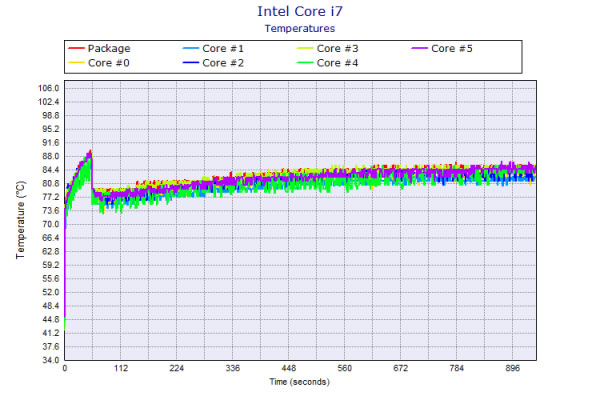Click the 52.0 value on temperature axis
Screen dimensions: 600x400
coord(51,292)
